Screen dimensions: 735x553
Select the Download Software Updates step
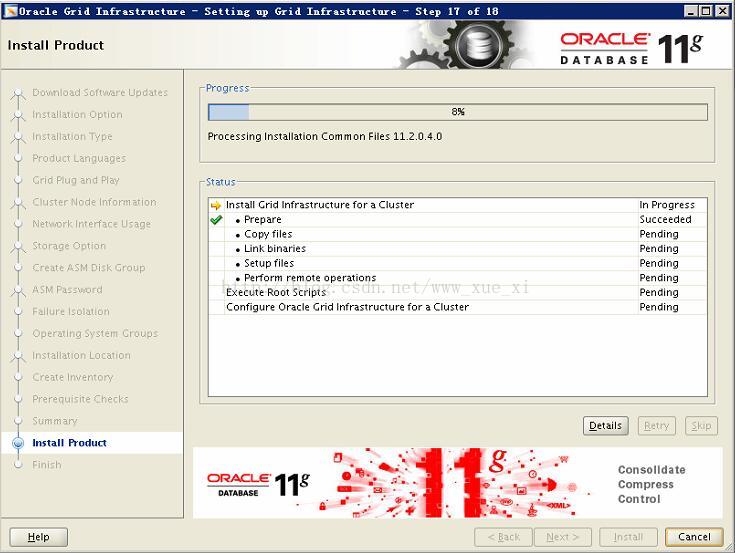(100, 93)
